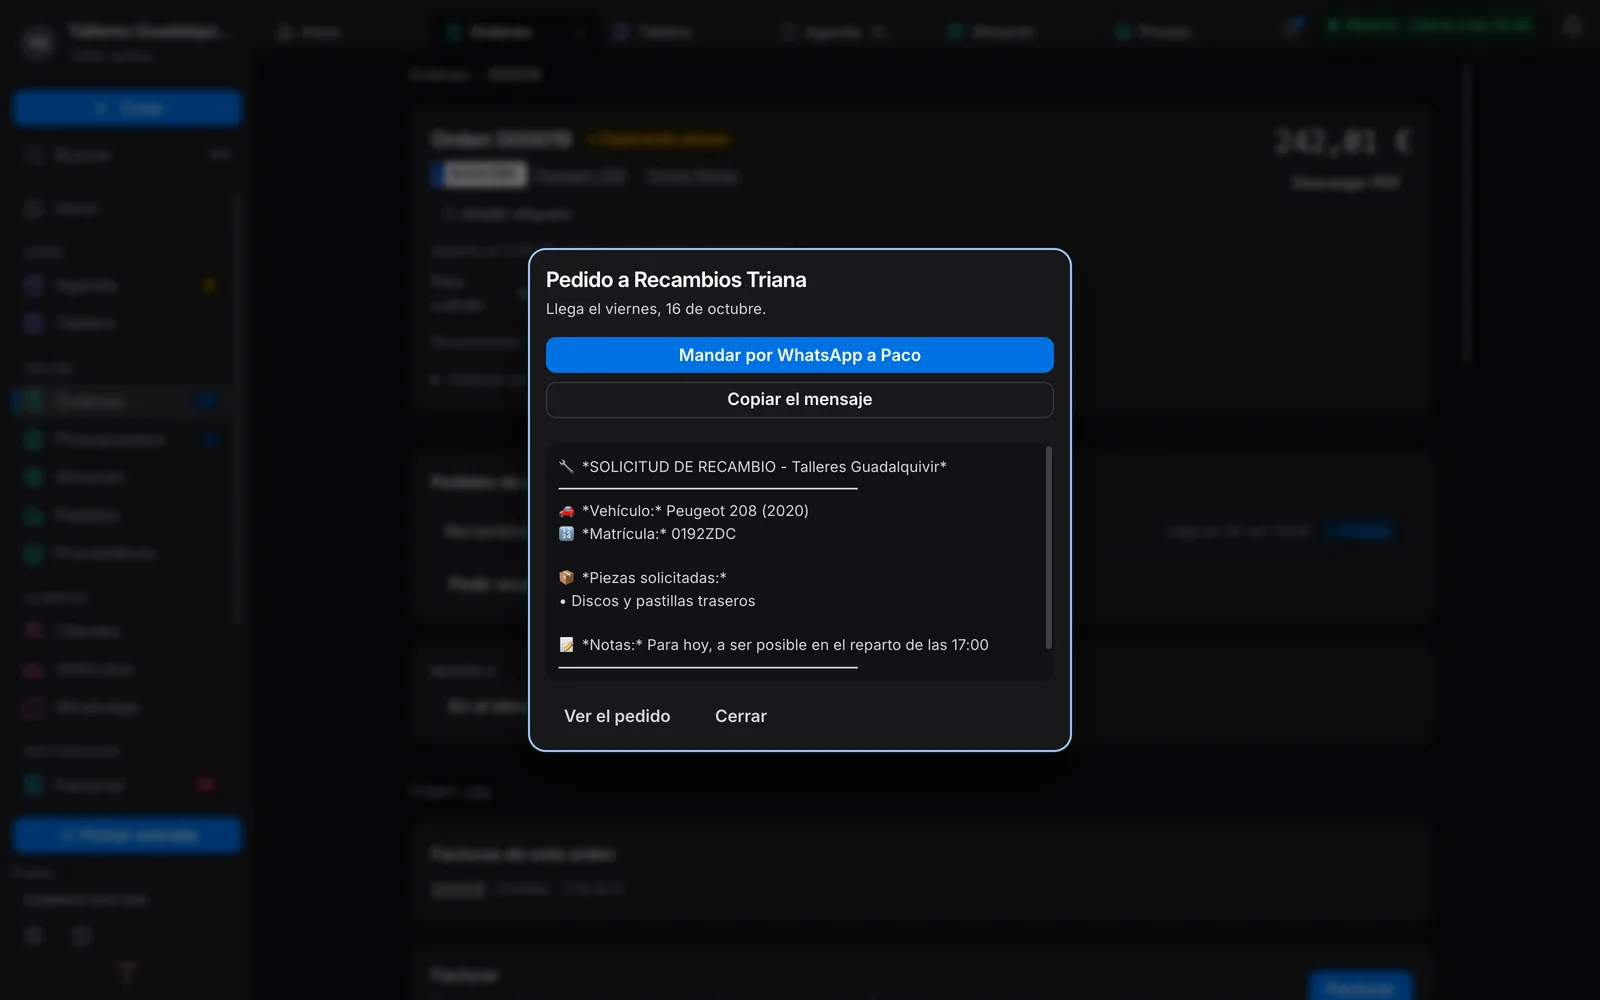The width and height of the screenshot is (1600, 1000).
Task: Close the dialog with Cerrar
Action: pyautogui.click(x=741, y=716)
